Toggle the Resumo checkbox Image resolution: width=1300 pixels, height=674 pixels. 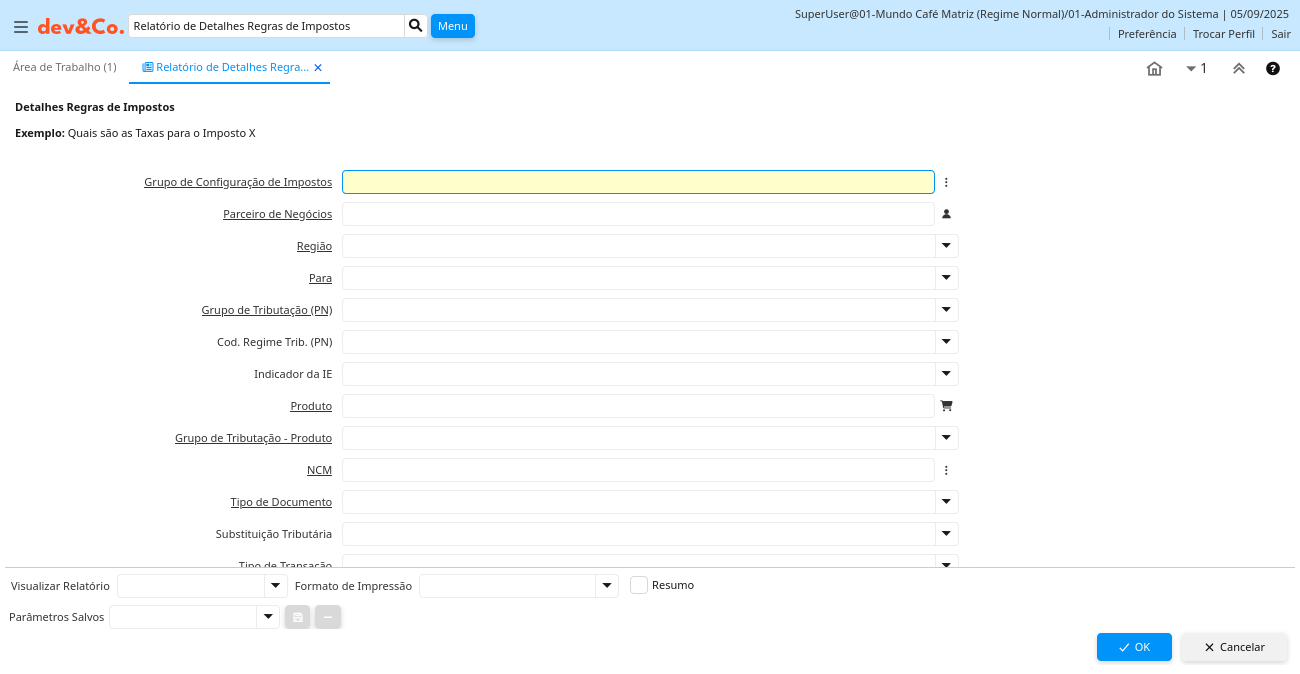tap(639, 585)
